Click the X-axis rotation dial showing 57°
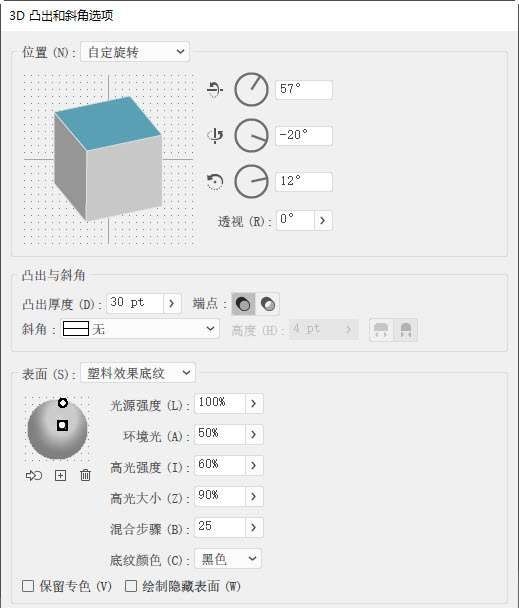519x608 pixels. (251, 89)
